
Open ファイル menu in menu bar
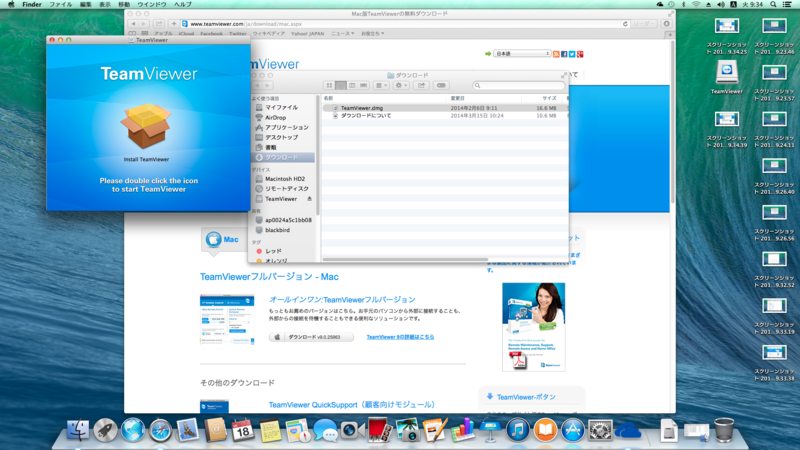coord(60,5)
